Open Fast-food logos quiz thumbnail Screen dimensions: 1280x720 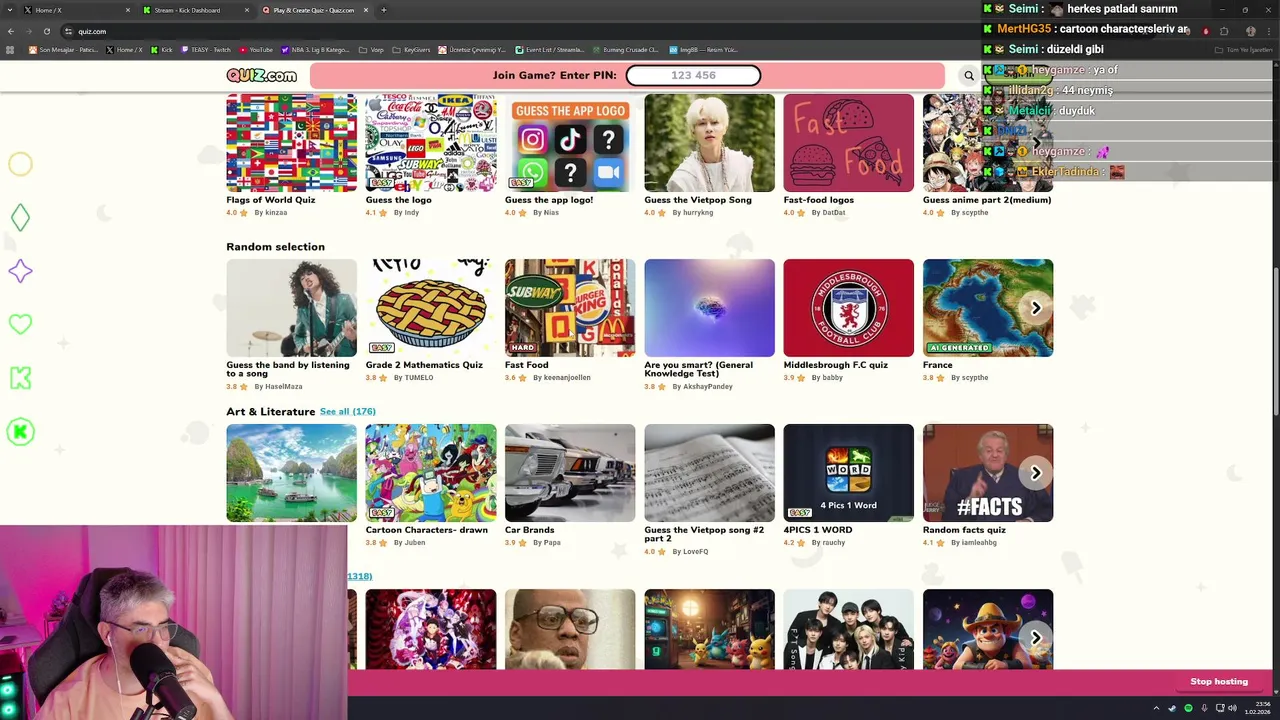coord(848,143)
